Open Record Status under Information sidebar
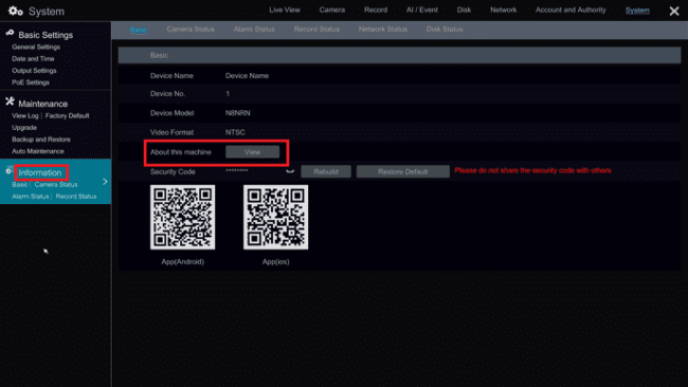688x387 pixels. pos(76,197)
